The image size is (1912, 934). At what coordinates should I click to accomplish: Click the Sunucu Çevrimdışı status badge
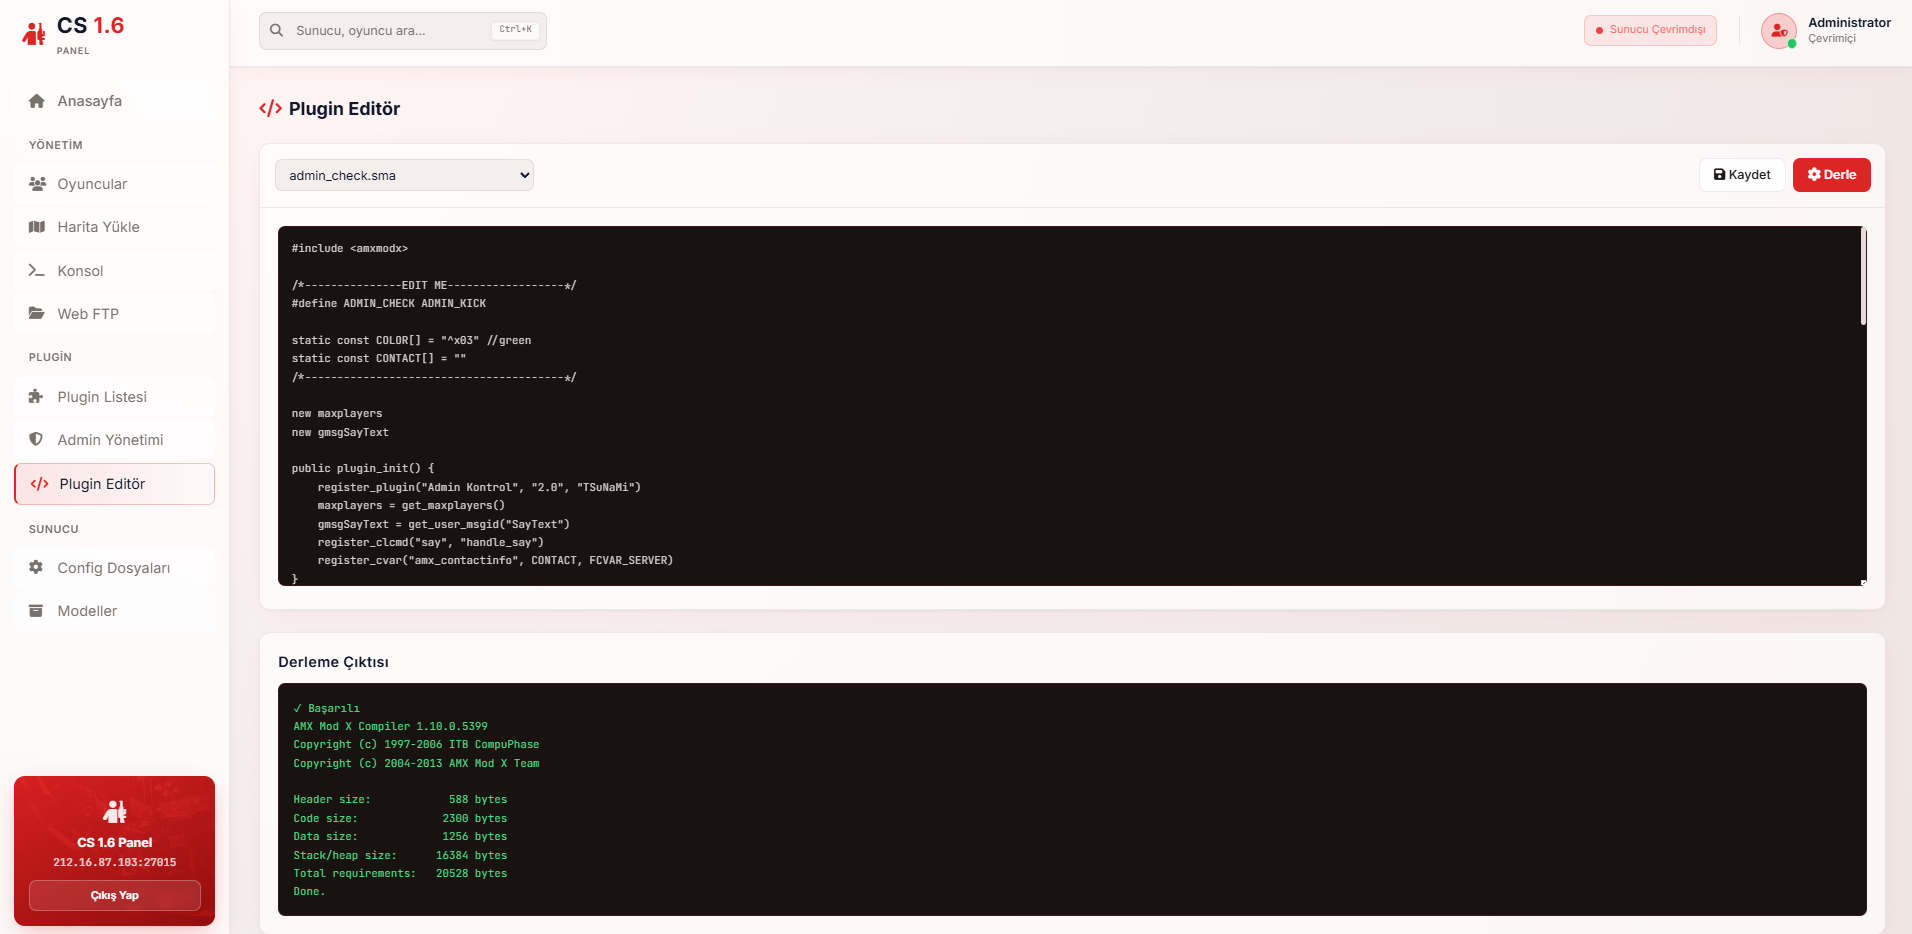coord(1650,30)
